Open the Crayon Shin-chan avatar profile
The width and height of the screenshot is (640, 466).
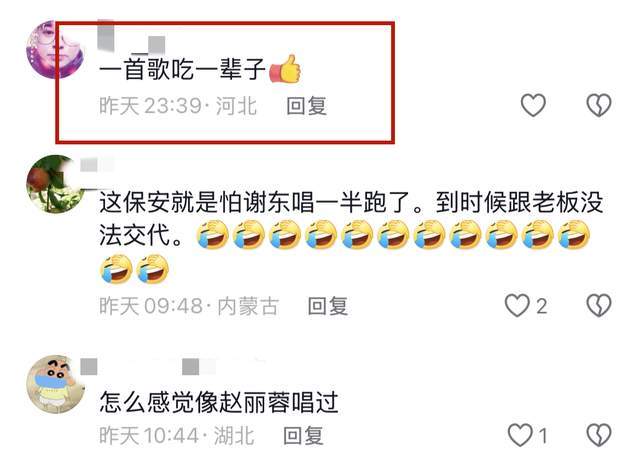click(x=55, y=384)
